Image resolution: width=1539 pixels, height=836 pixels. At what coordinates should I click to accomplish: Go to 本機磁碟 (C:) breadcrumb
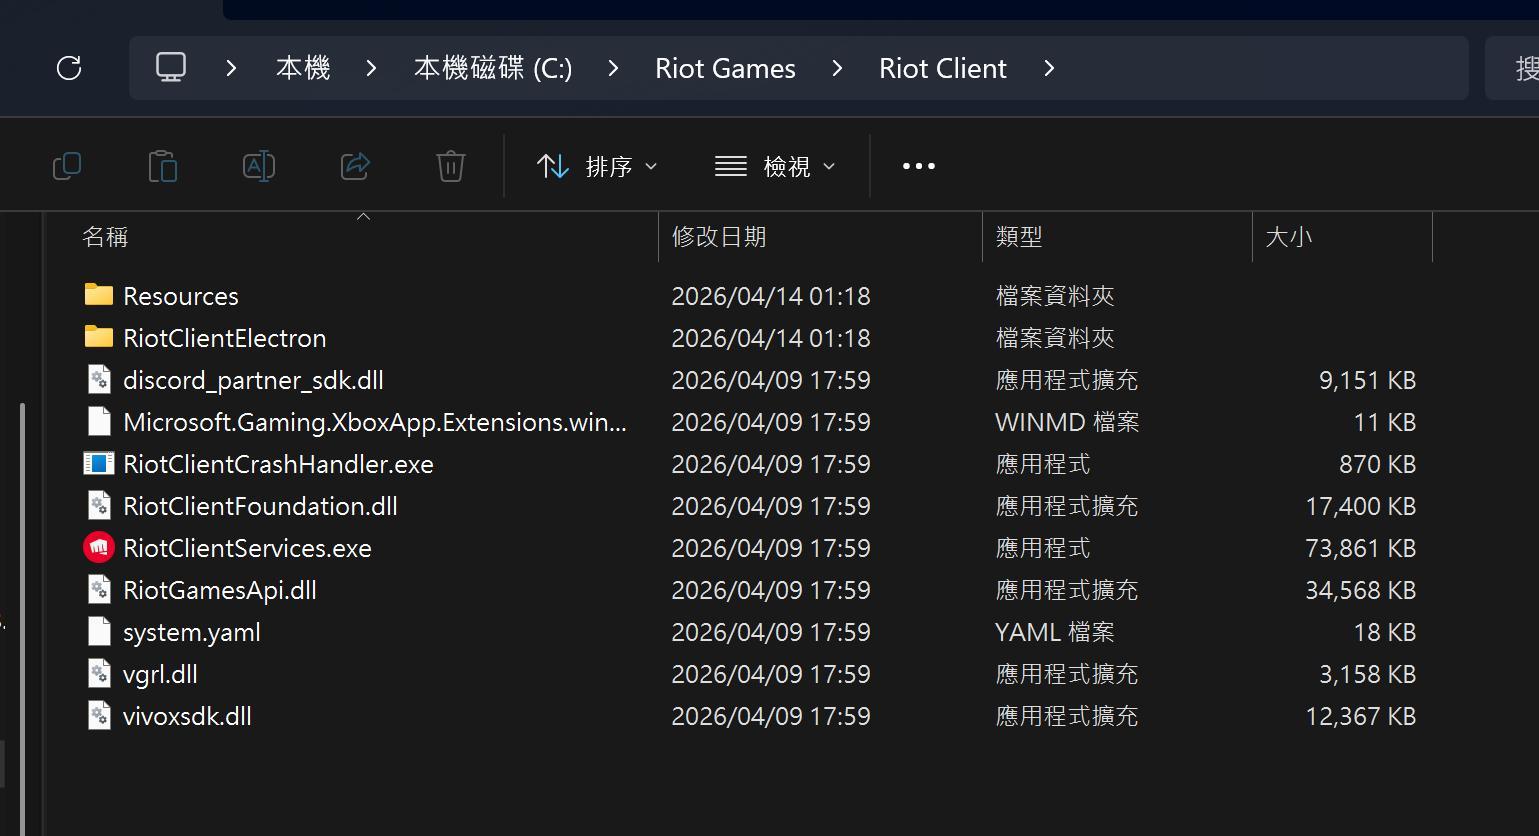pyautogui.click(x=493, y=68)
